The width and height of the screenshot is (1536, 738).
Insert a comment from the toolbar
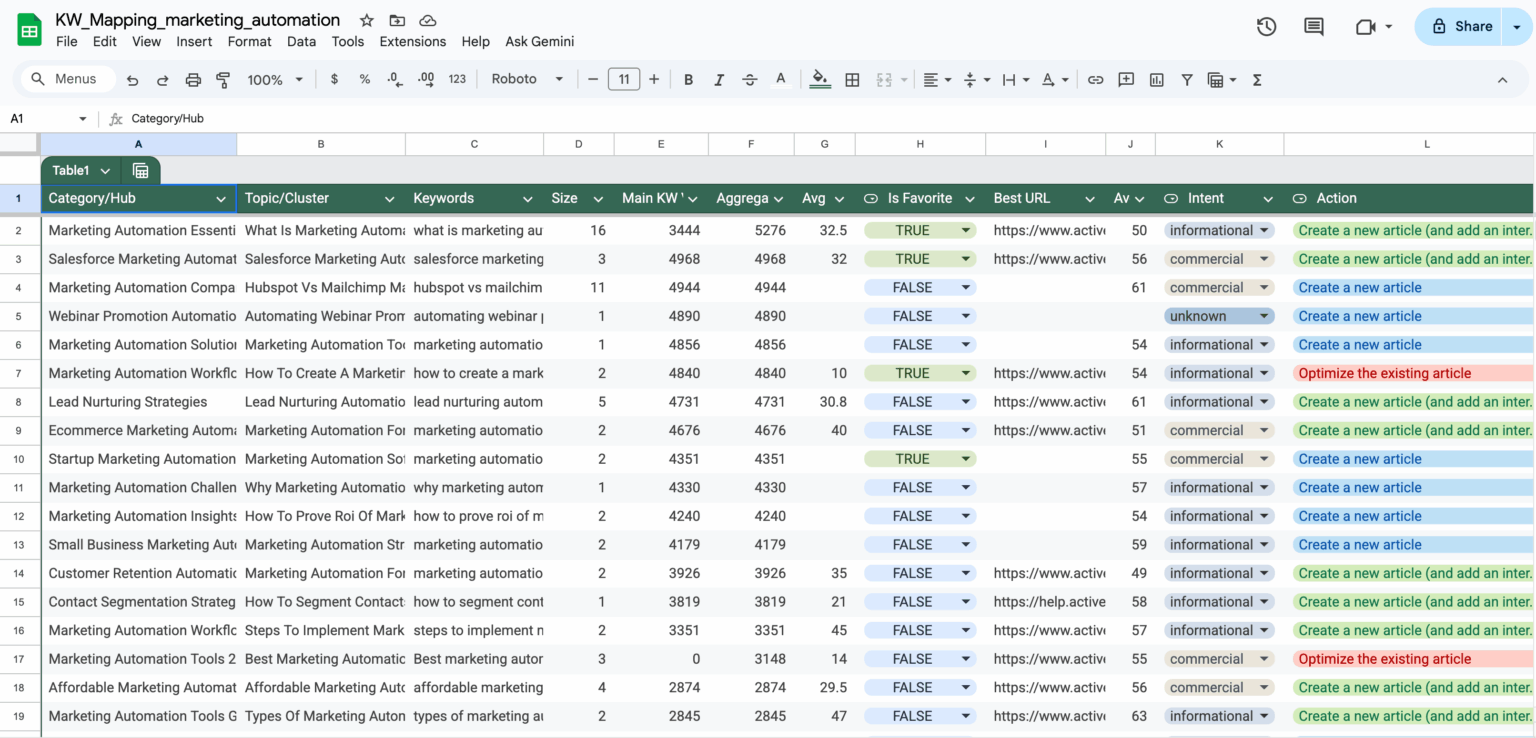click(1126, 79)
